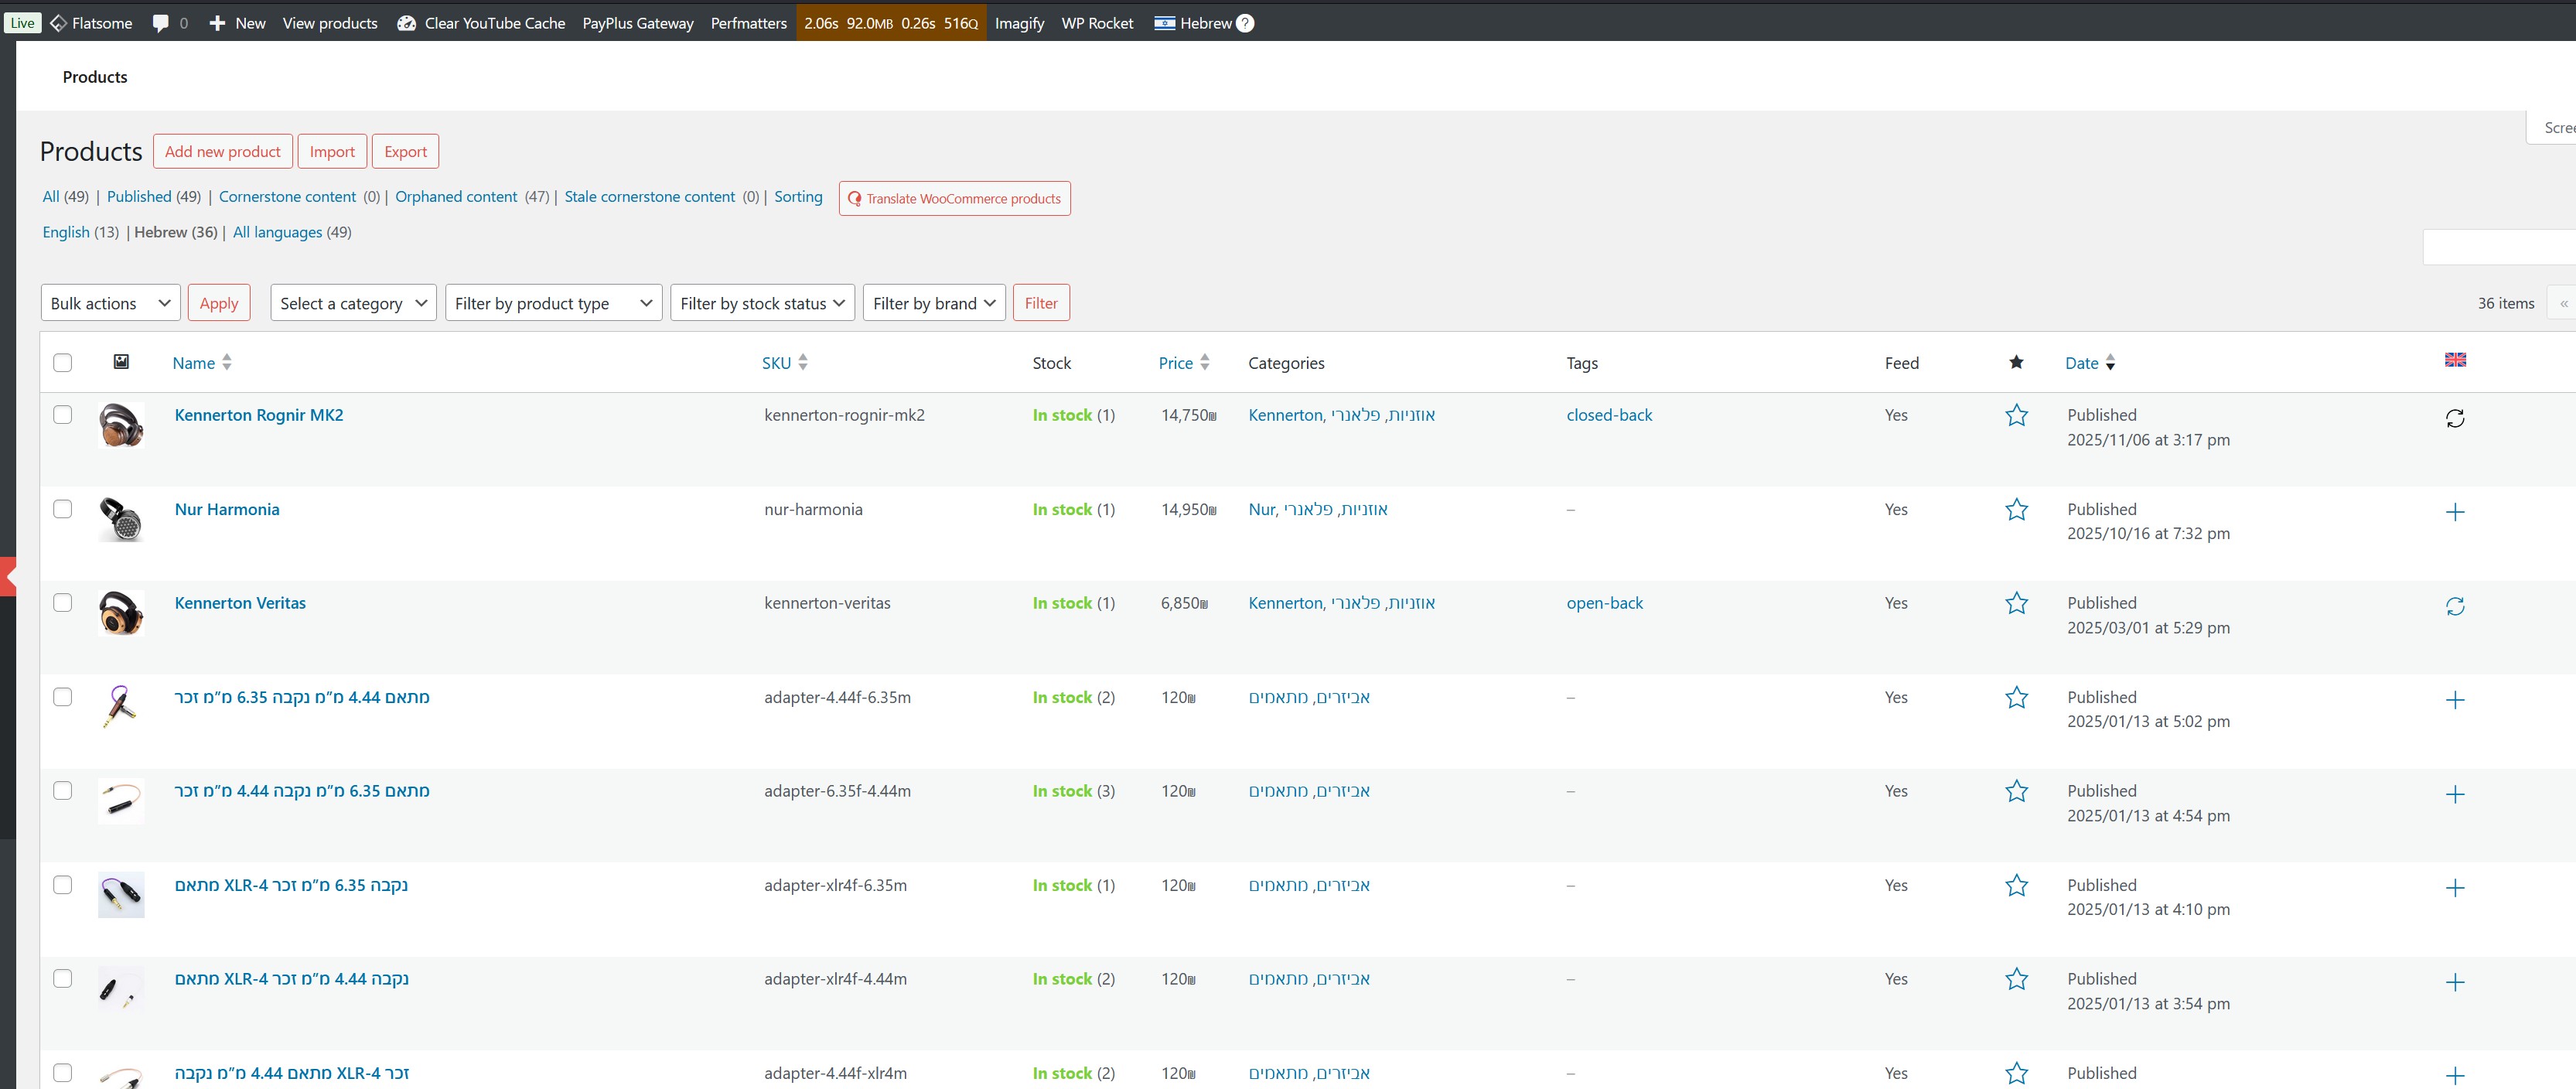Add English translation for Nur Harmonia

(x=2454, y=512)
